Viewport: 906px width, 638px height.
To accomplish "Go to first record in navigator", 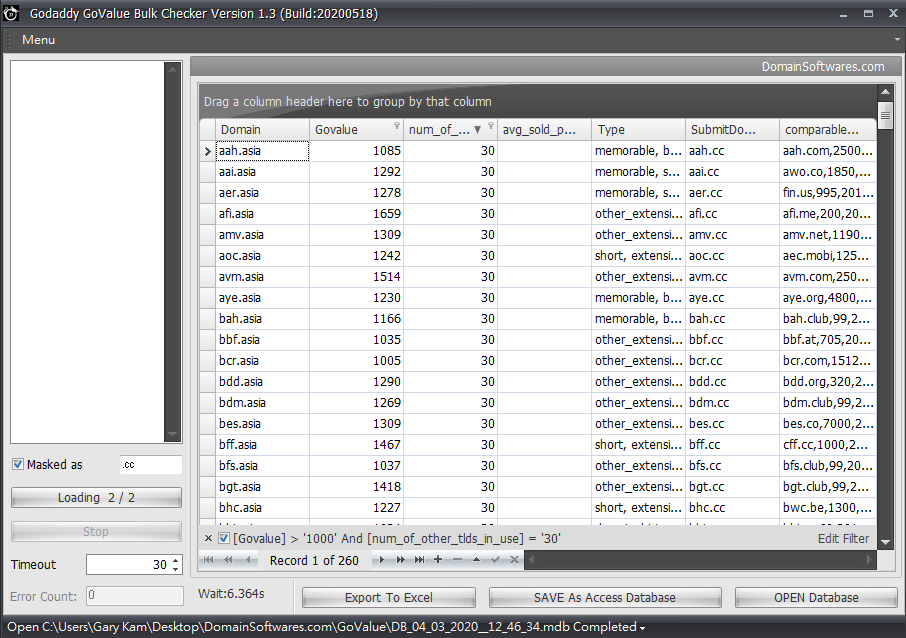I will click(209, 559).
